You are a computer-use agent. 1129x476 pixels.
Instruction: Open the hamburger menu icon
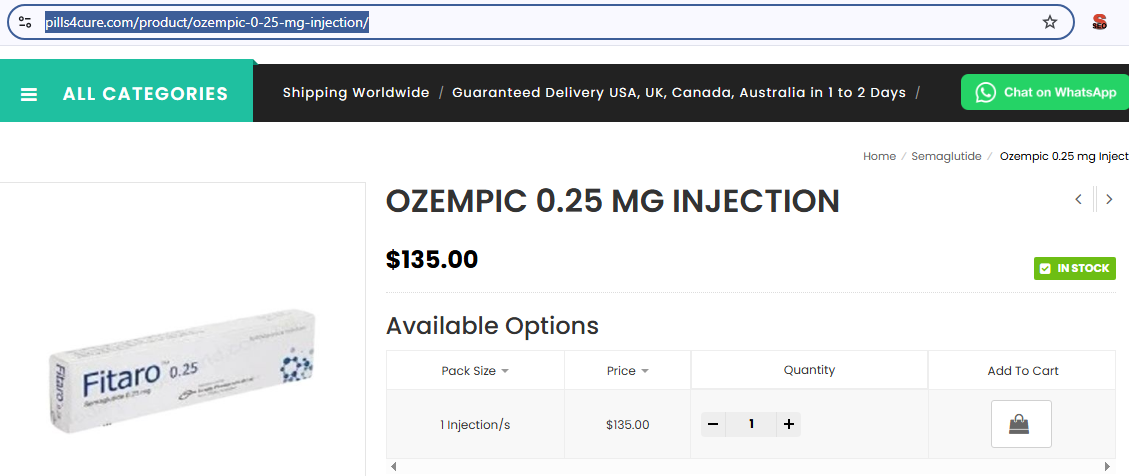[29, 94]
